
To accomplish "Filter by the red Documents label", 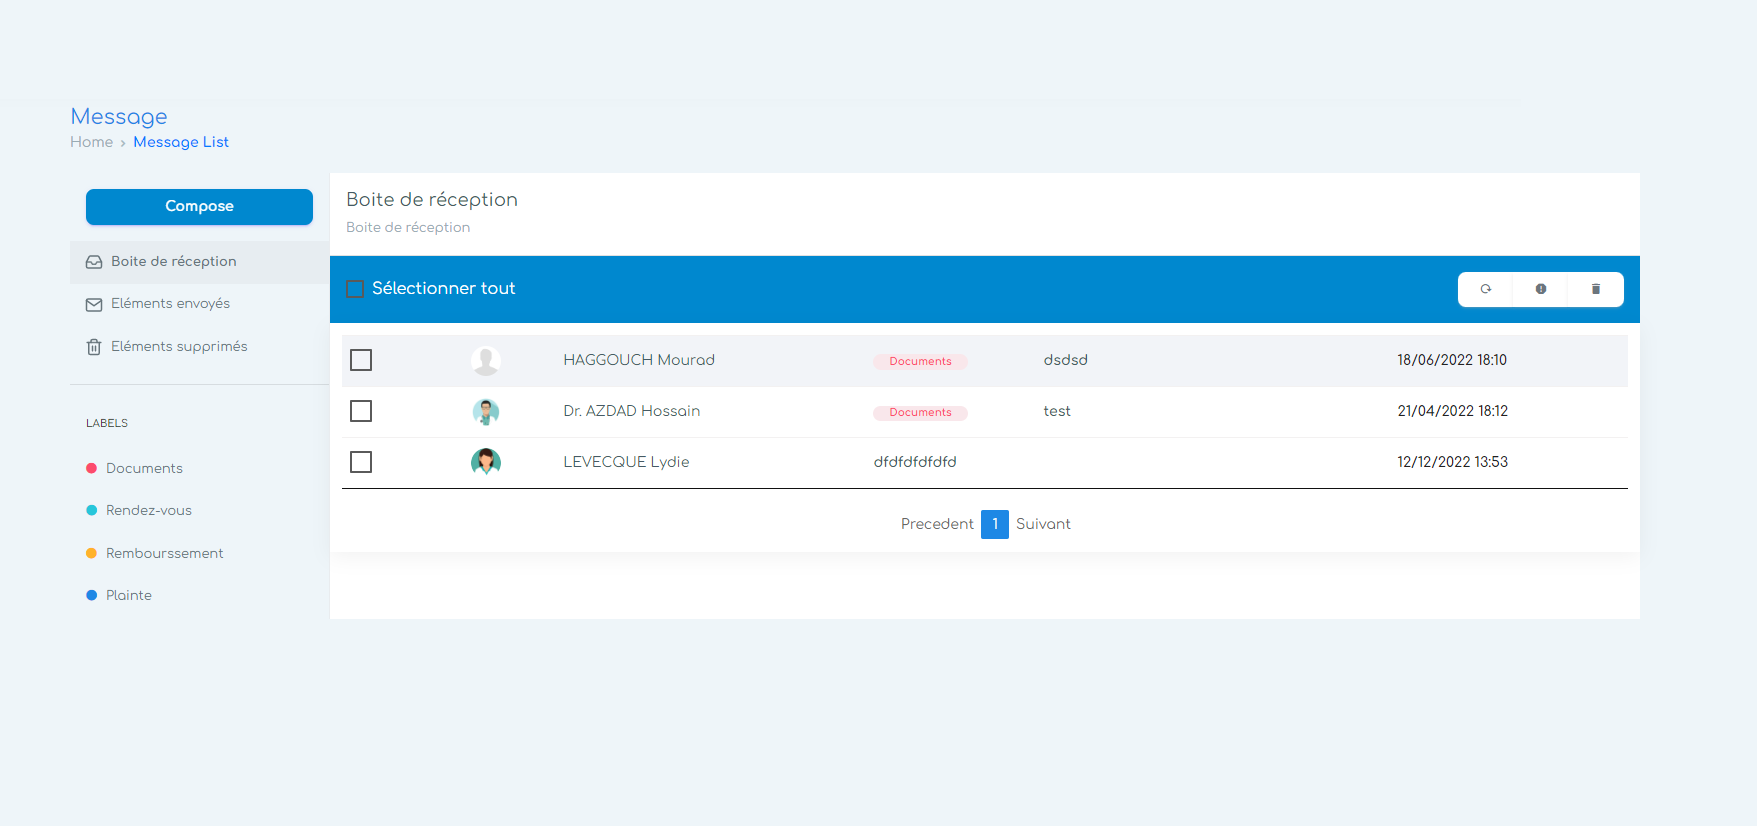I will [x=144, y=468].
